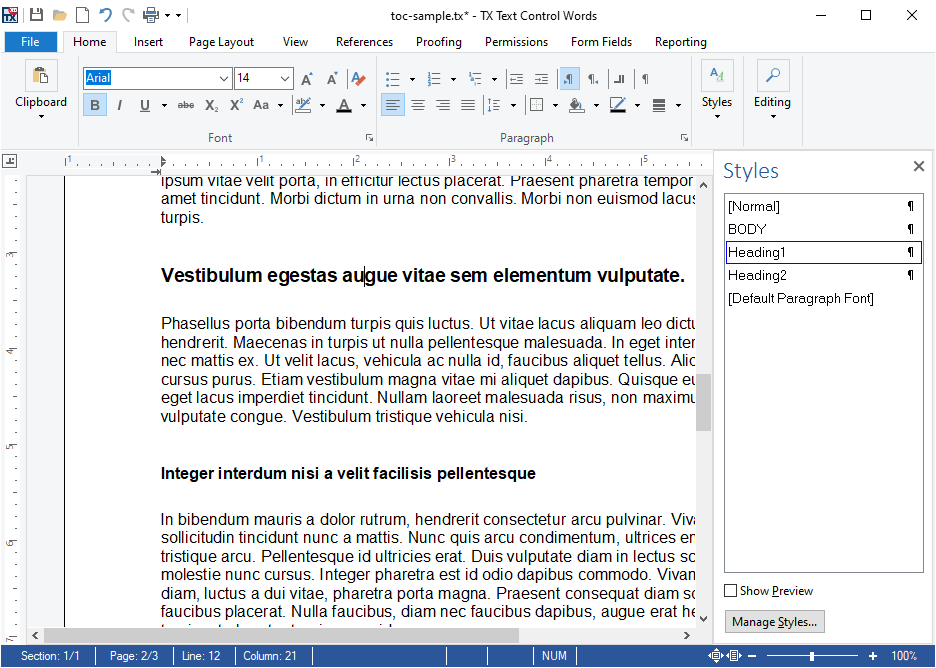Click the Strikethrough formatting icon
Viewport: 936px width, 668px height.
pyautogui.click(x=186, y=106)
